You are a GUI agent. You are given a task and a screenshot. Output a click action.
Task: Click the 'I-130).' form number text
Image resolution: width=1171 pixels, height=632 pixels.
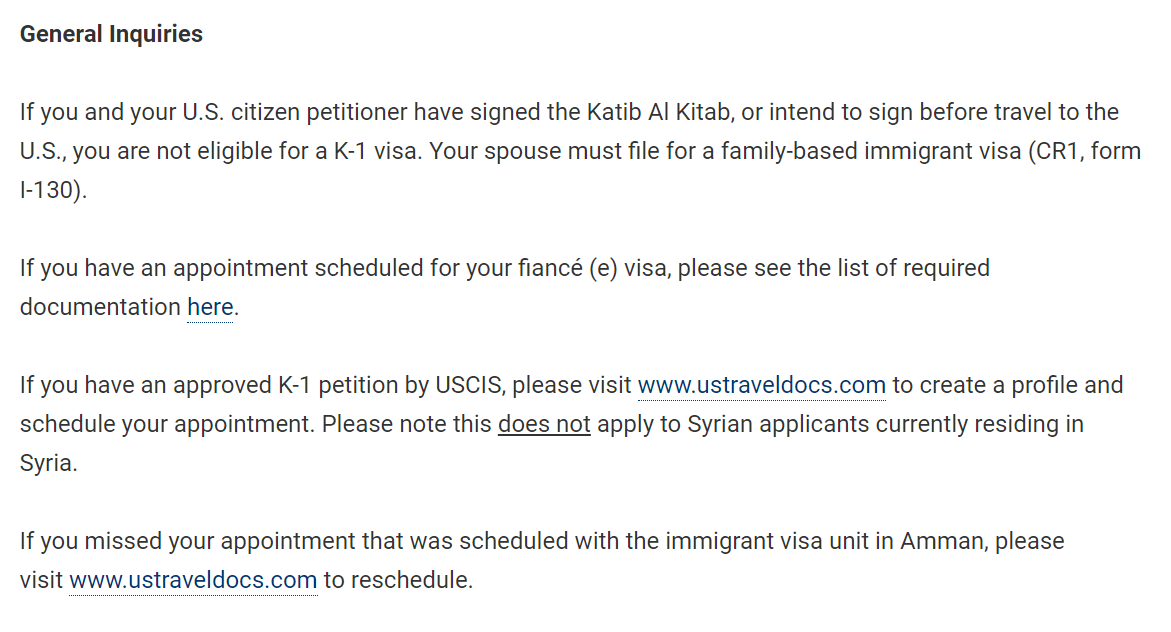tap(54, 190)
